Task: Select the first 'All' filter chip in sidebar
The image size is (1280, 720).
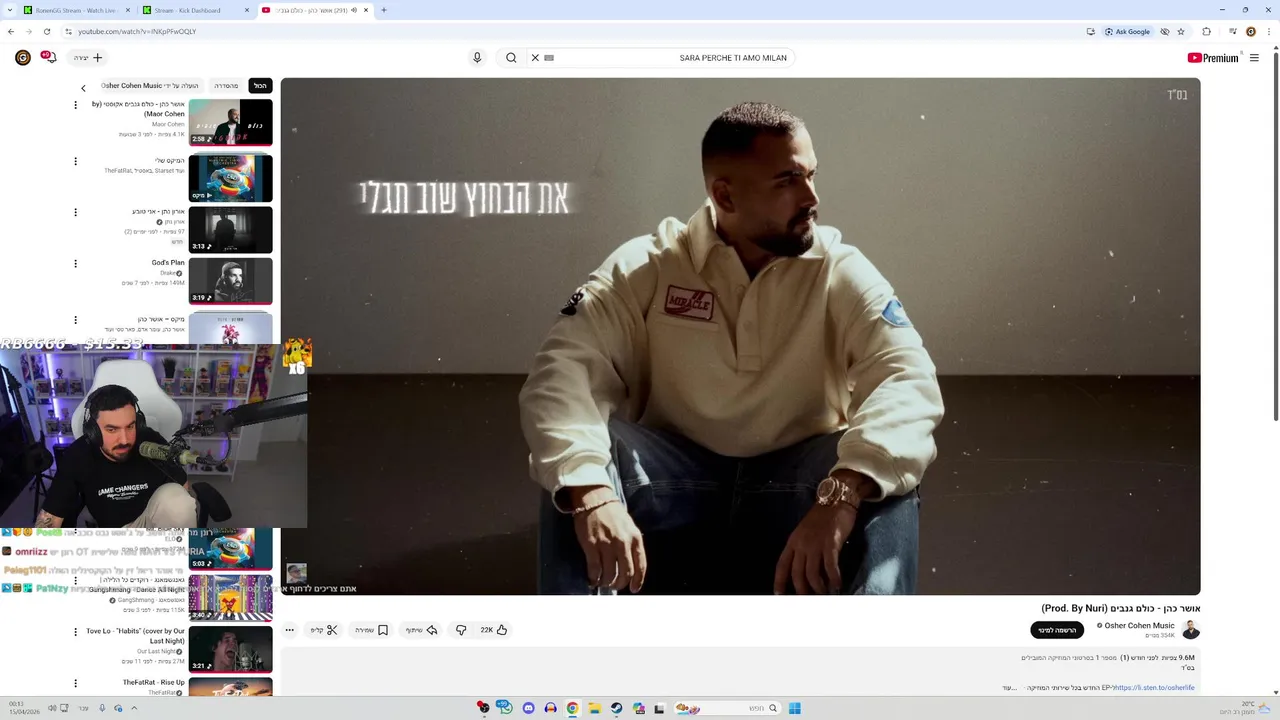Action: (260, 86)
